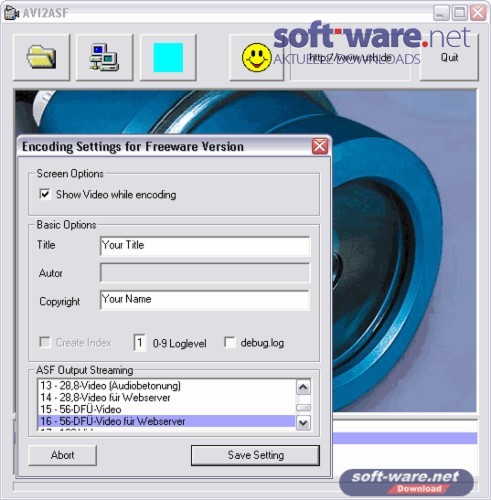Image resolution: width=491 pixels, height=500 pixels.
Task: Toggle the Create Index checkbox
Action: [45, 342]
